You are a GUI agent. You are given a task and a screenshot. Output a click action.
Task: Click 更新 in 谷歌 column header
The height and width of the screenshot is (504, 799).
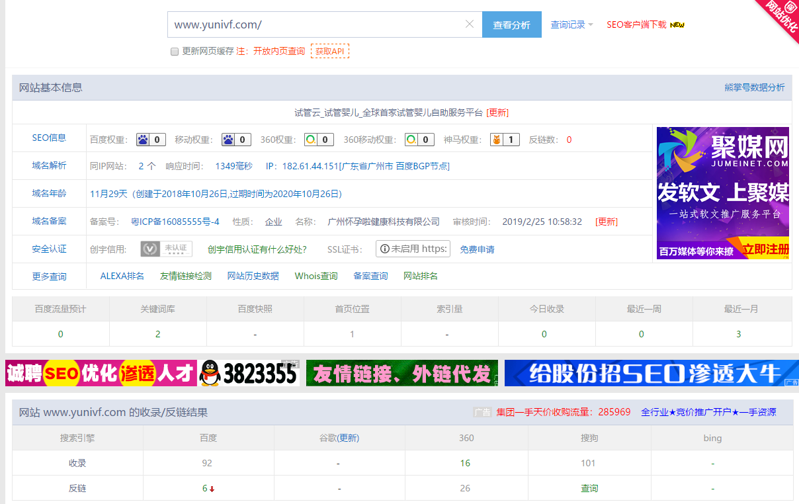pos(348,438)
